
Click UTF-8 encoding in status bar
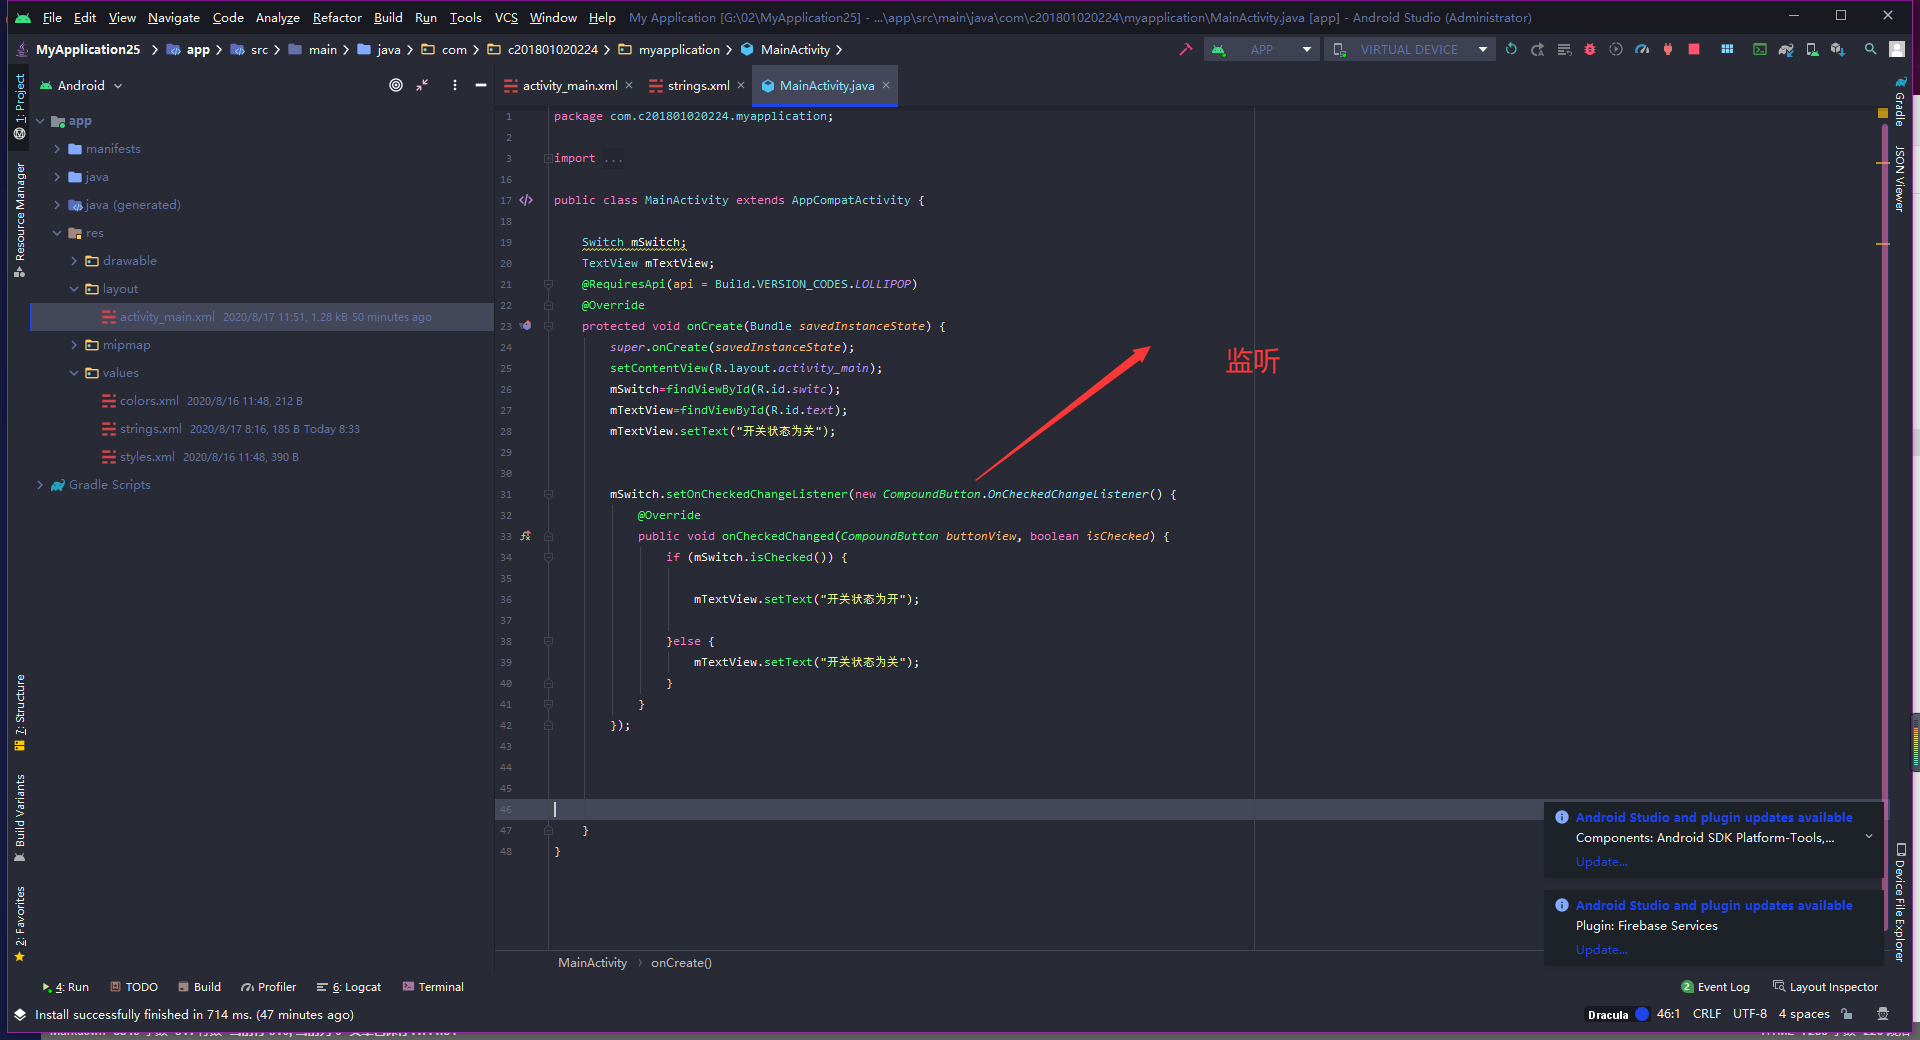coord(1749,1014)
